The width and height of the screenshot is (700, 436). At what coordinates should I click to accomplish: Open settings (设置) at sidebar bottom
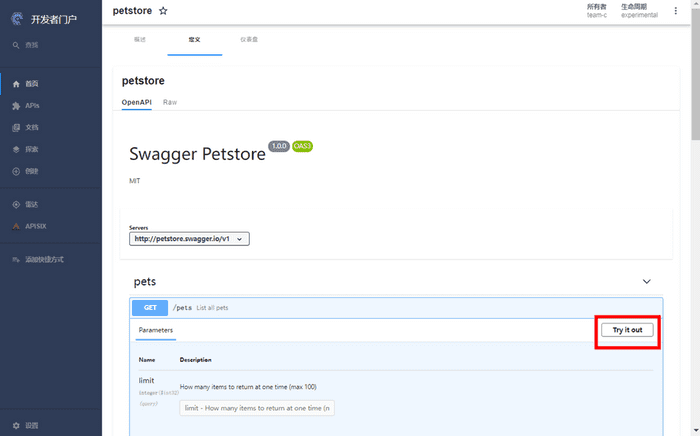pos(25,426)
